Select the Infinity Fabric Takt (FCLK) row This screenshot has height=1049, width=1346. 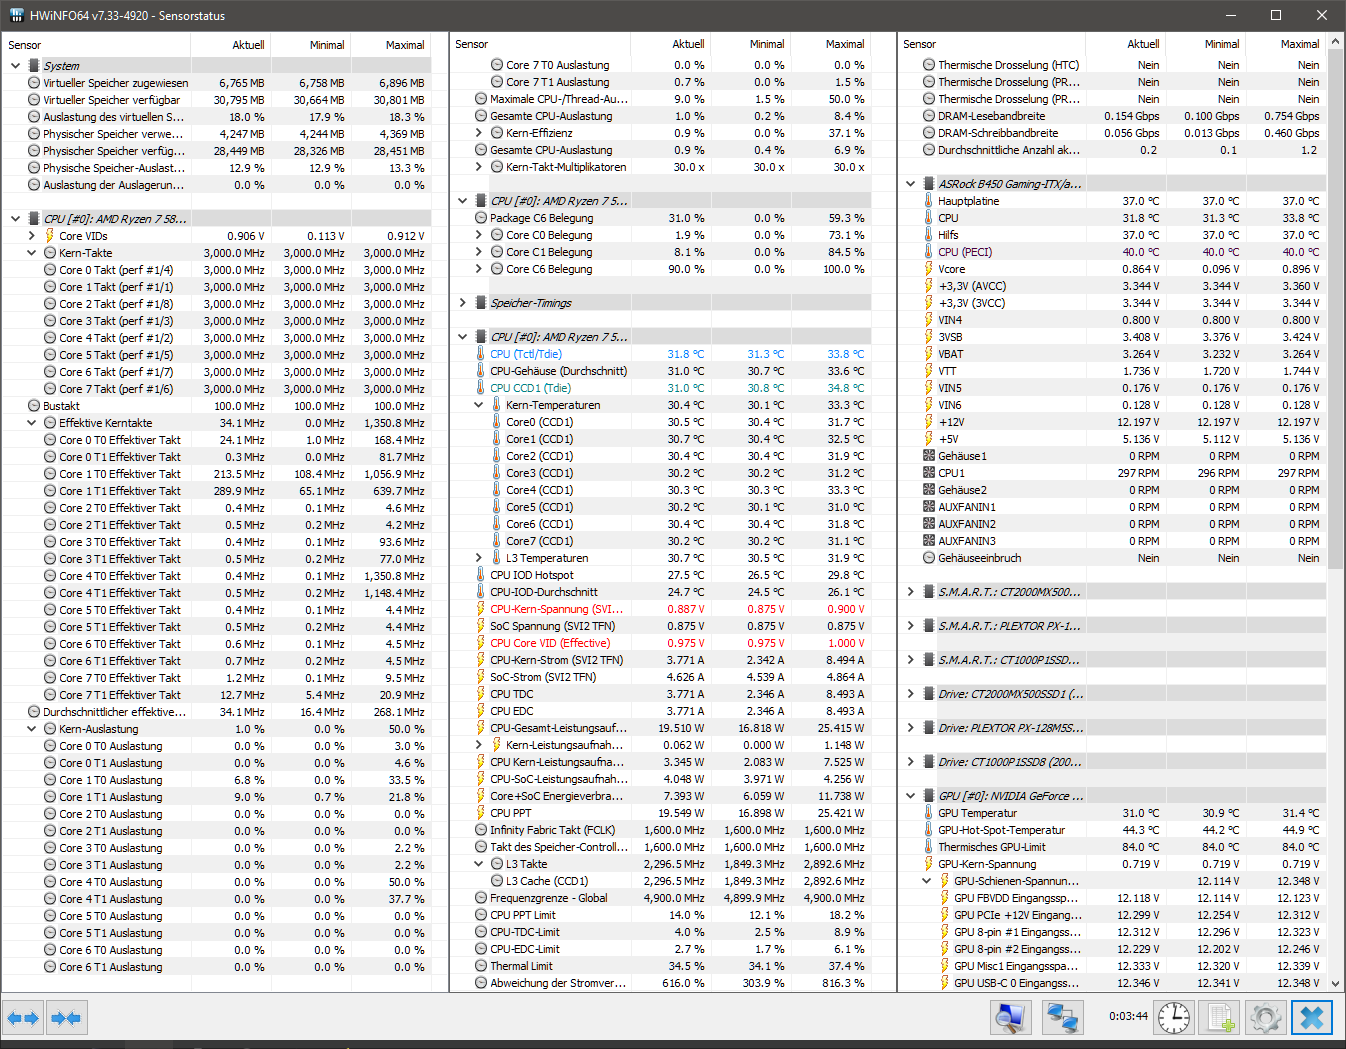pyautogui.click(x=661, y=830)
